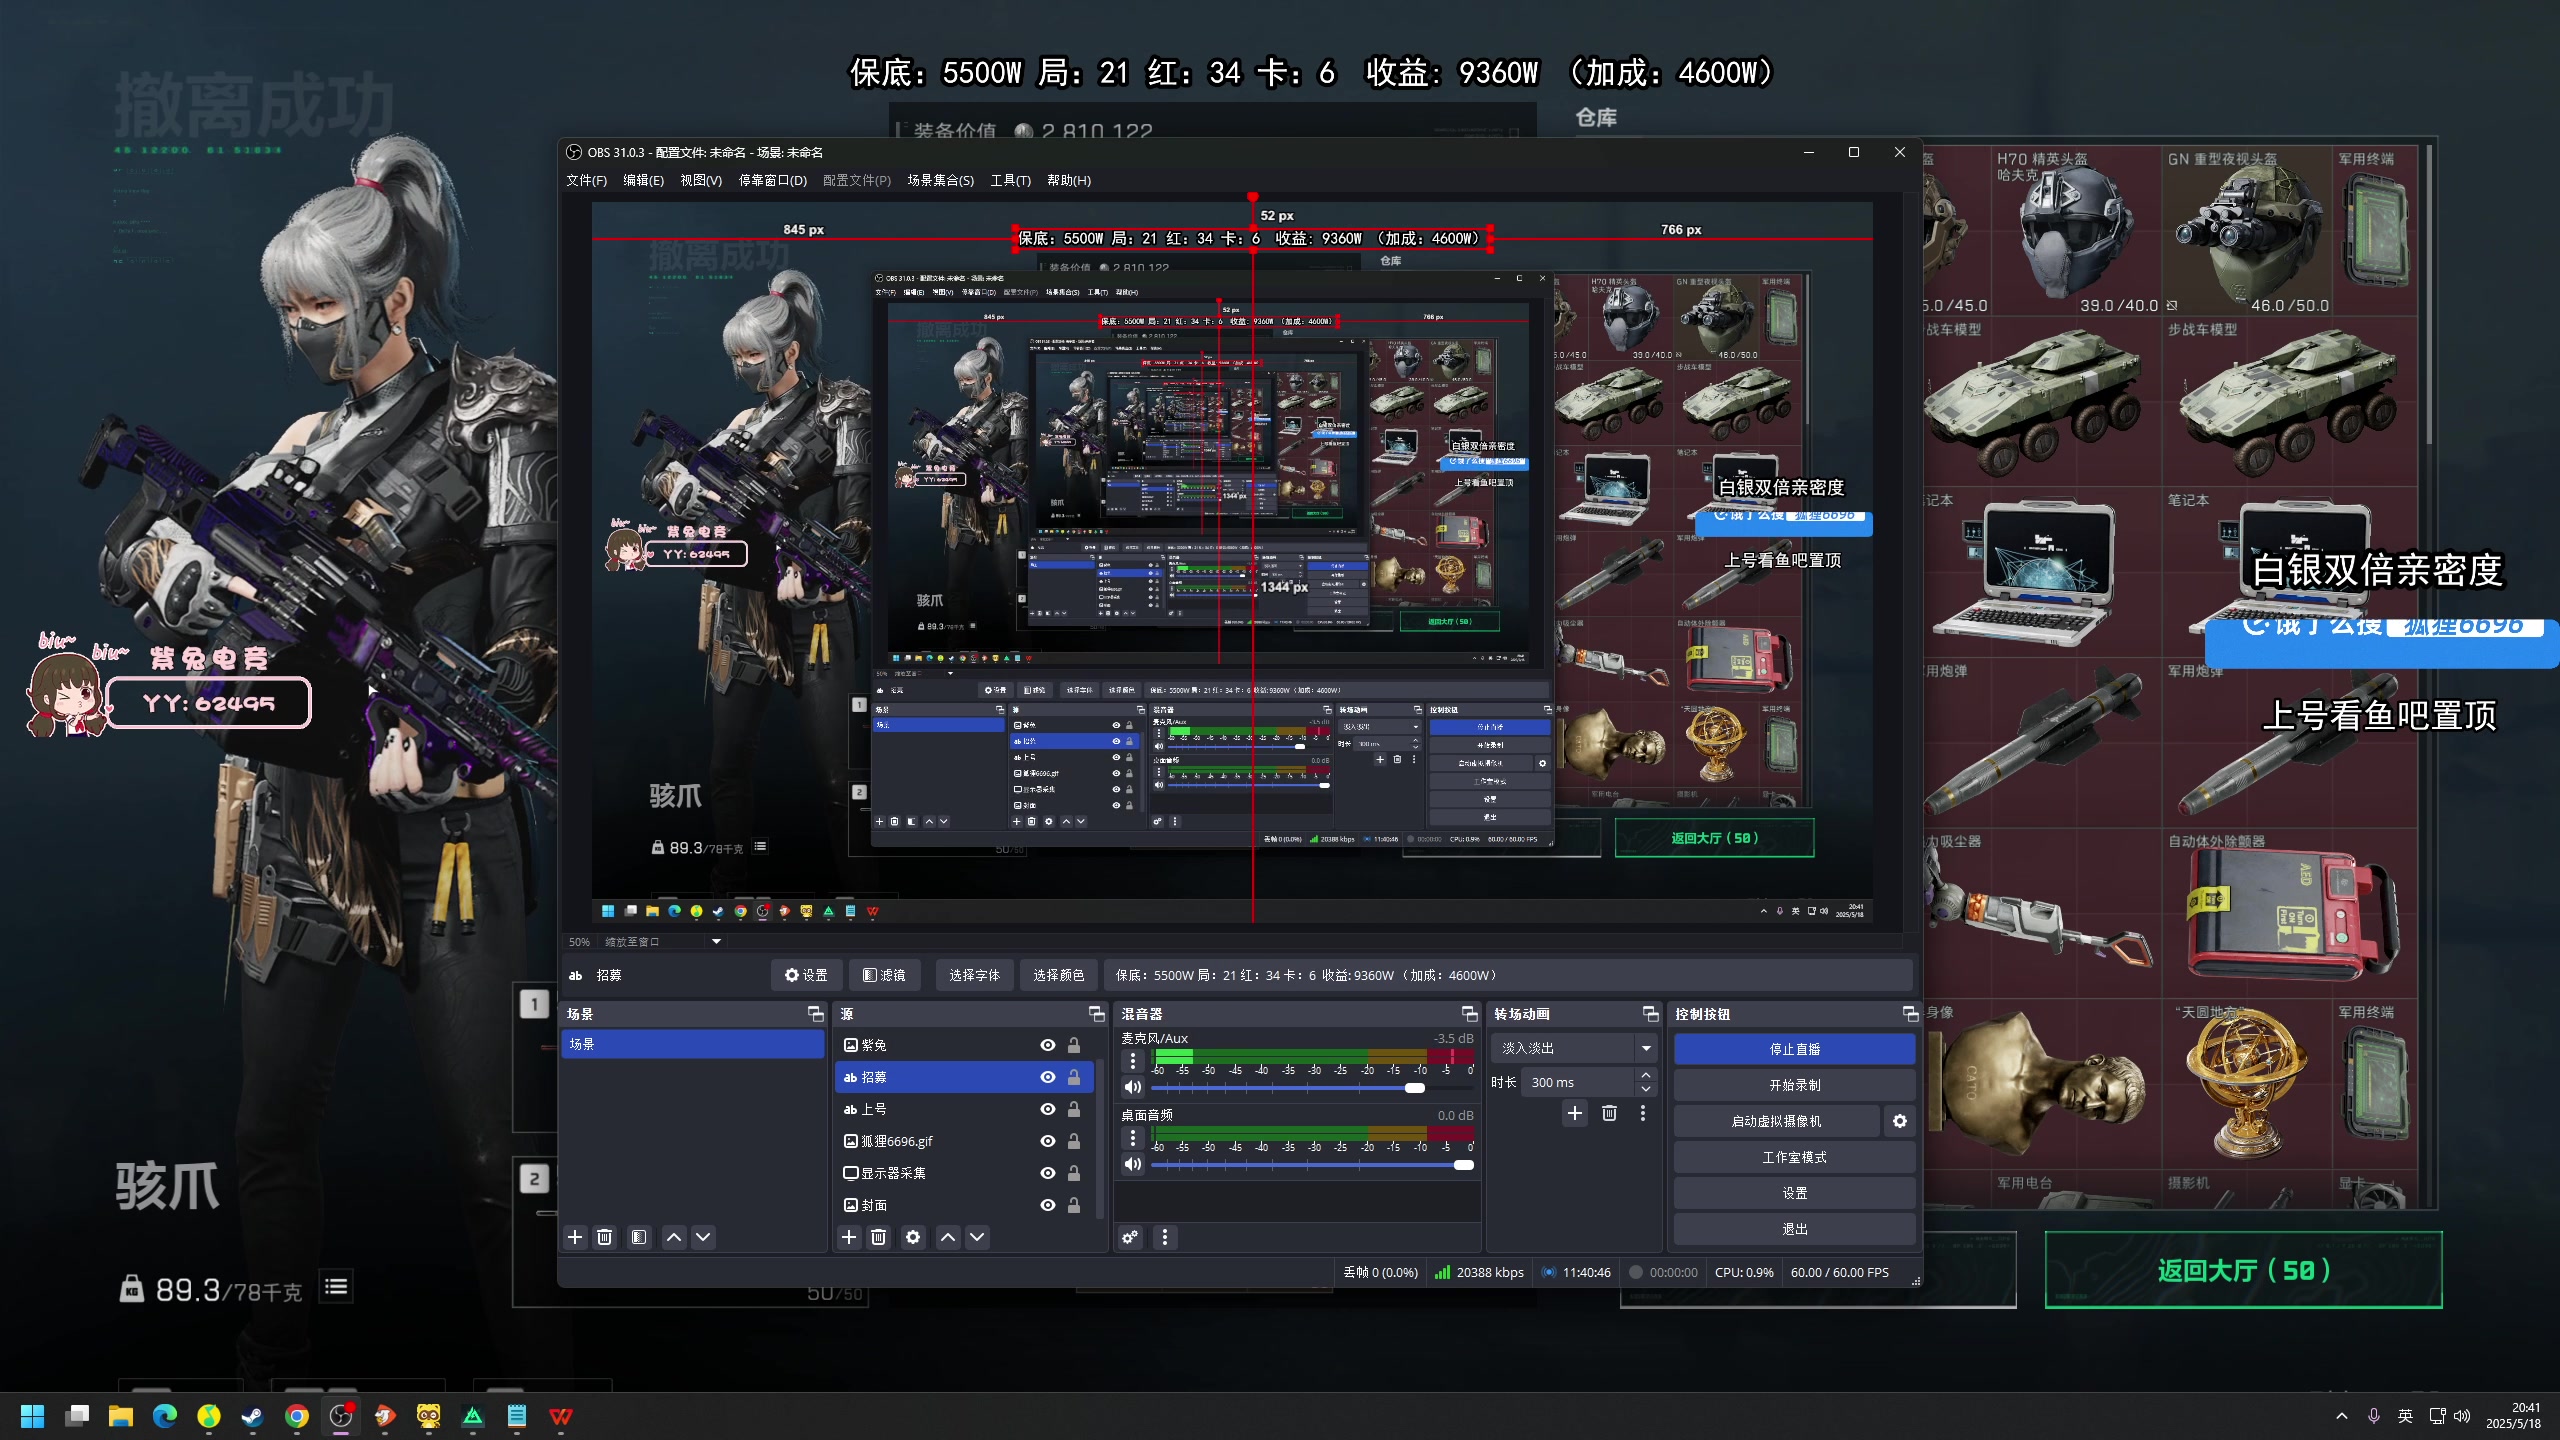Image resolution: width=2560 pixels, height=1440 pixels.
Task: Open Steam from Windows taskbar
Action: tap(252, 1416)
